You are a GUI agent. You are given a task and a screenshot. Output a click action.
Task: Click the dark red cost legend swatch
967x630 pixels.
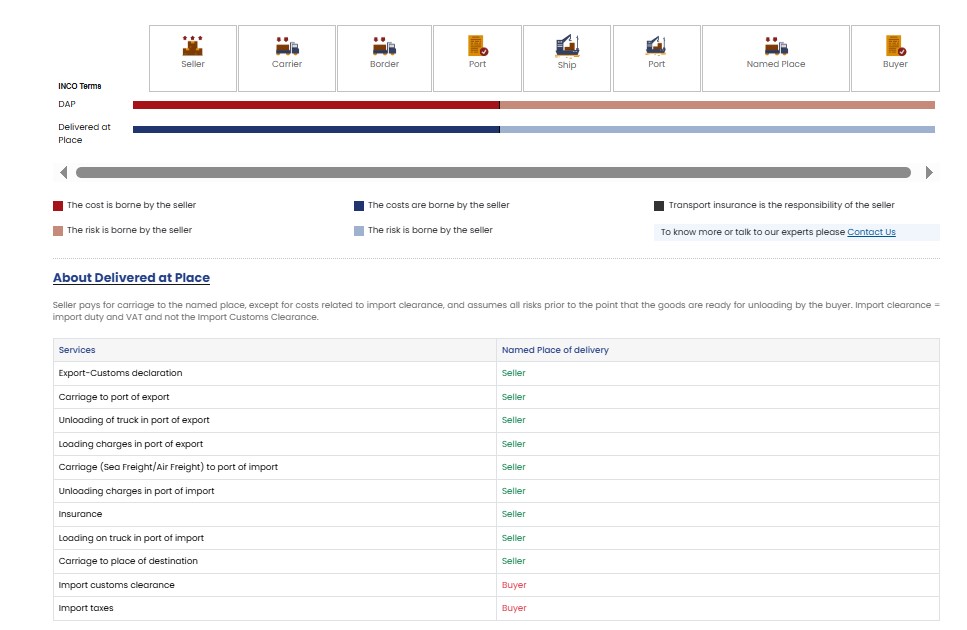(x=58, y=206)
